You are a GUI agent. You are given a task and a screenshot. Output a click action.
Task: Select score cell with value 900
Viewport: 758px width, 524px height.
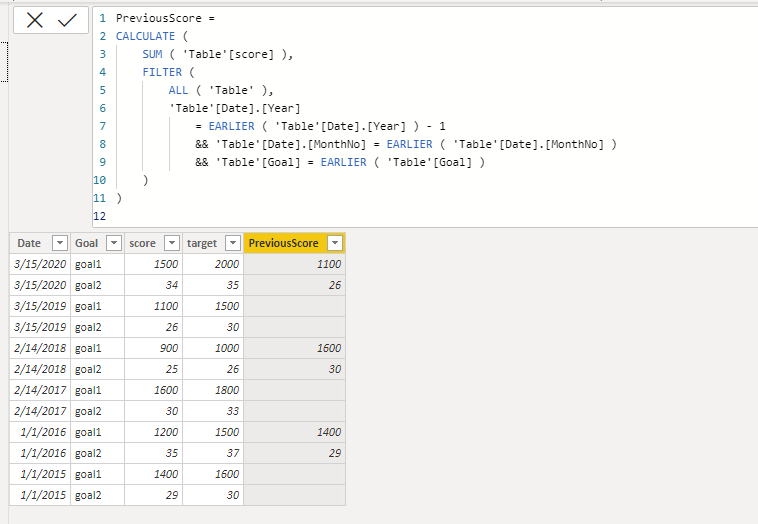(153, 348)
